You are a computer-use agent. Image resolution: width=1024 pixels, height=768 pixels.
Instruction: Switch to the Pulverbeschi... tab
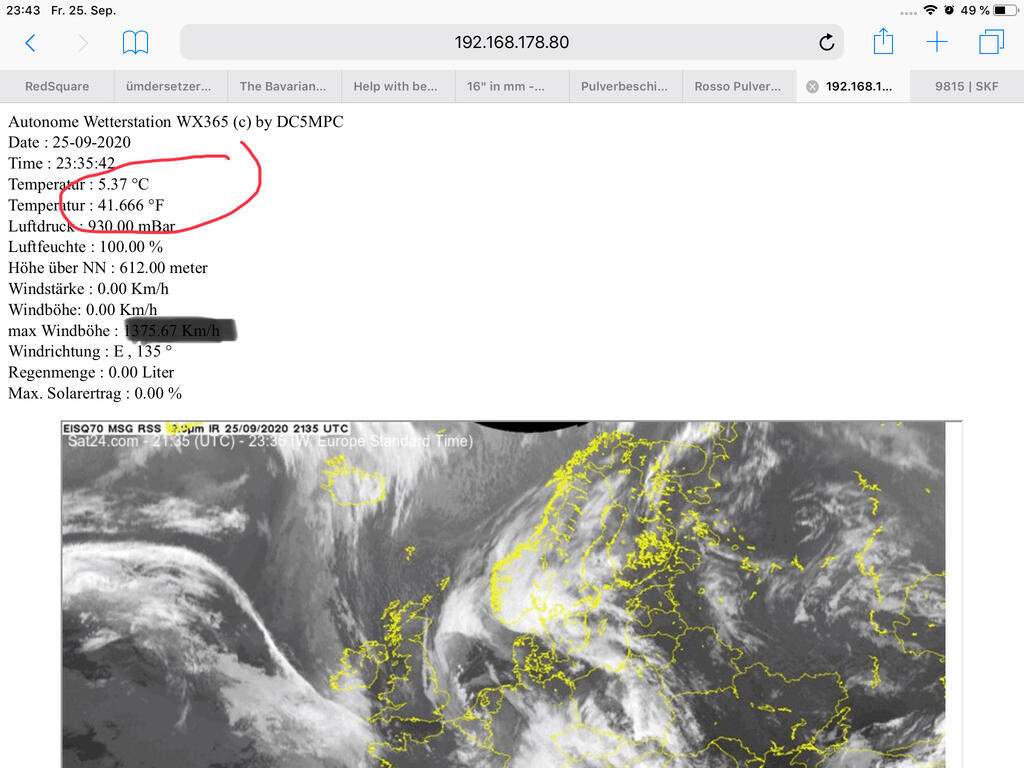pyautogui.click(x=624, y=87)
